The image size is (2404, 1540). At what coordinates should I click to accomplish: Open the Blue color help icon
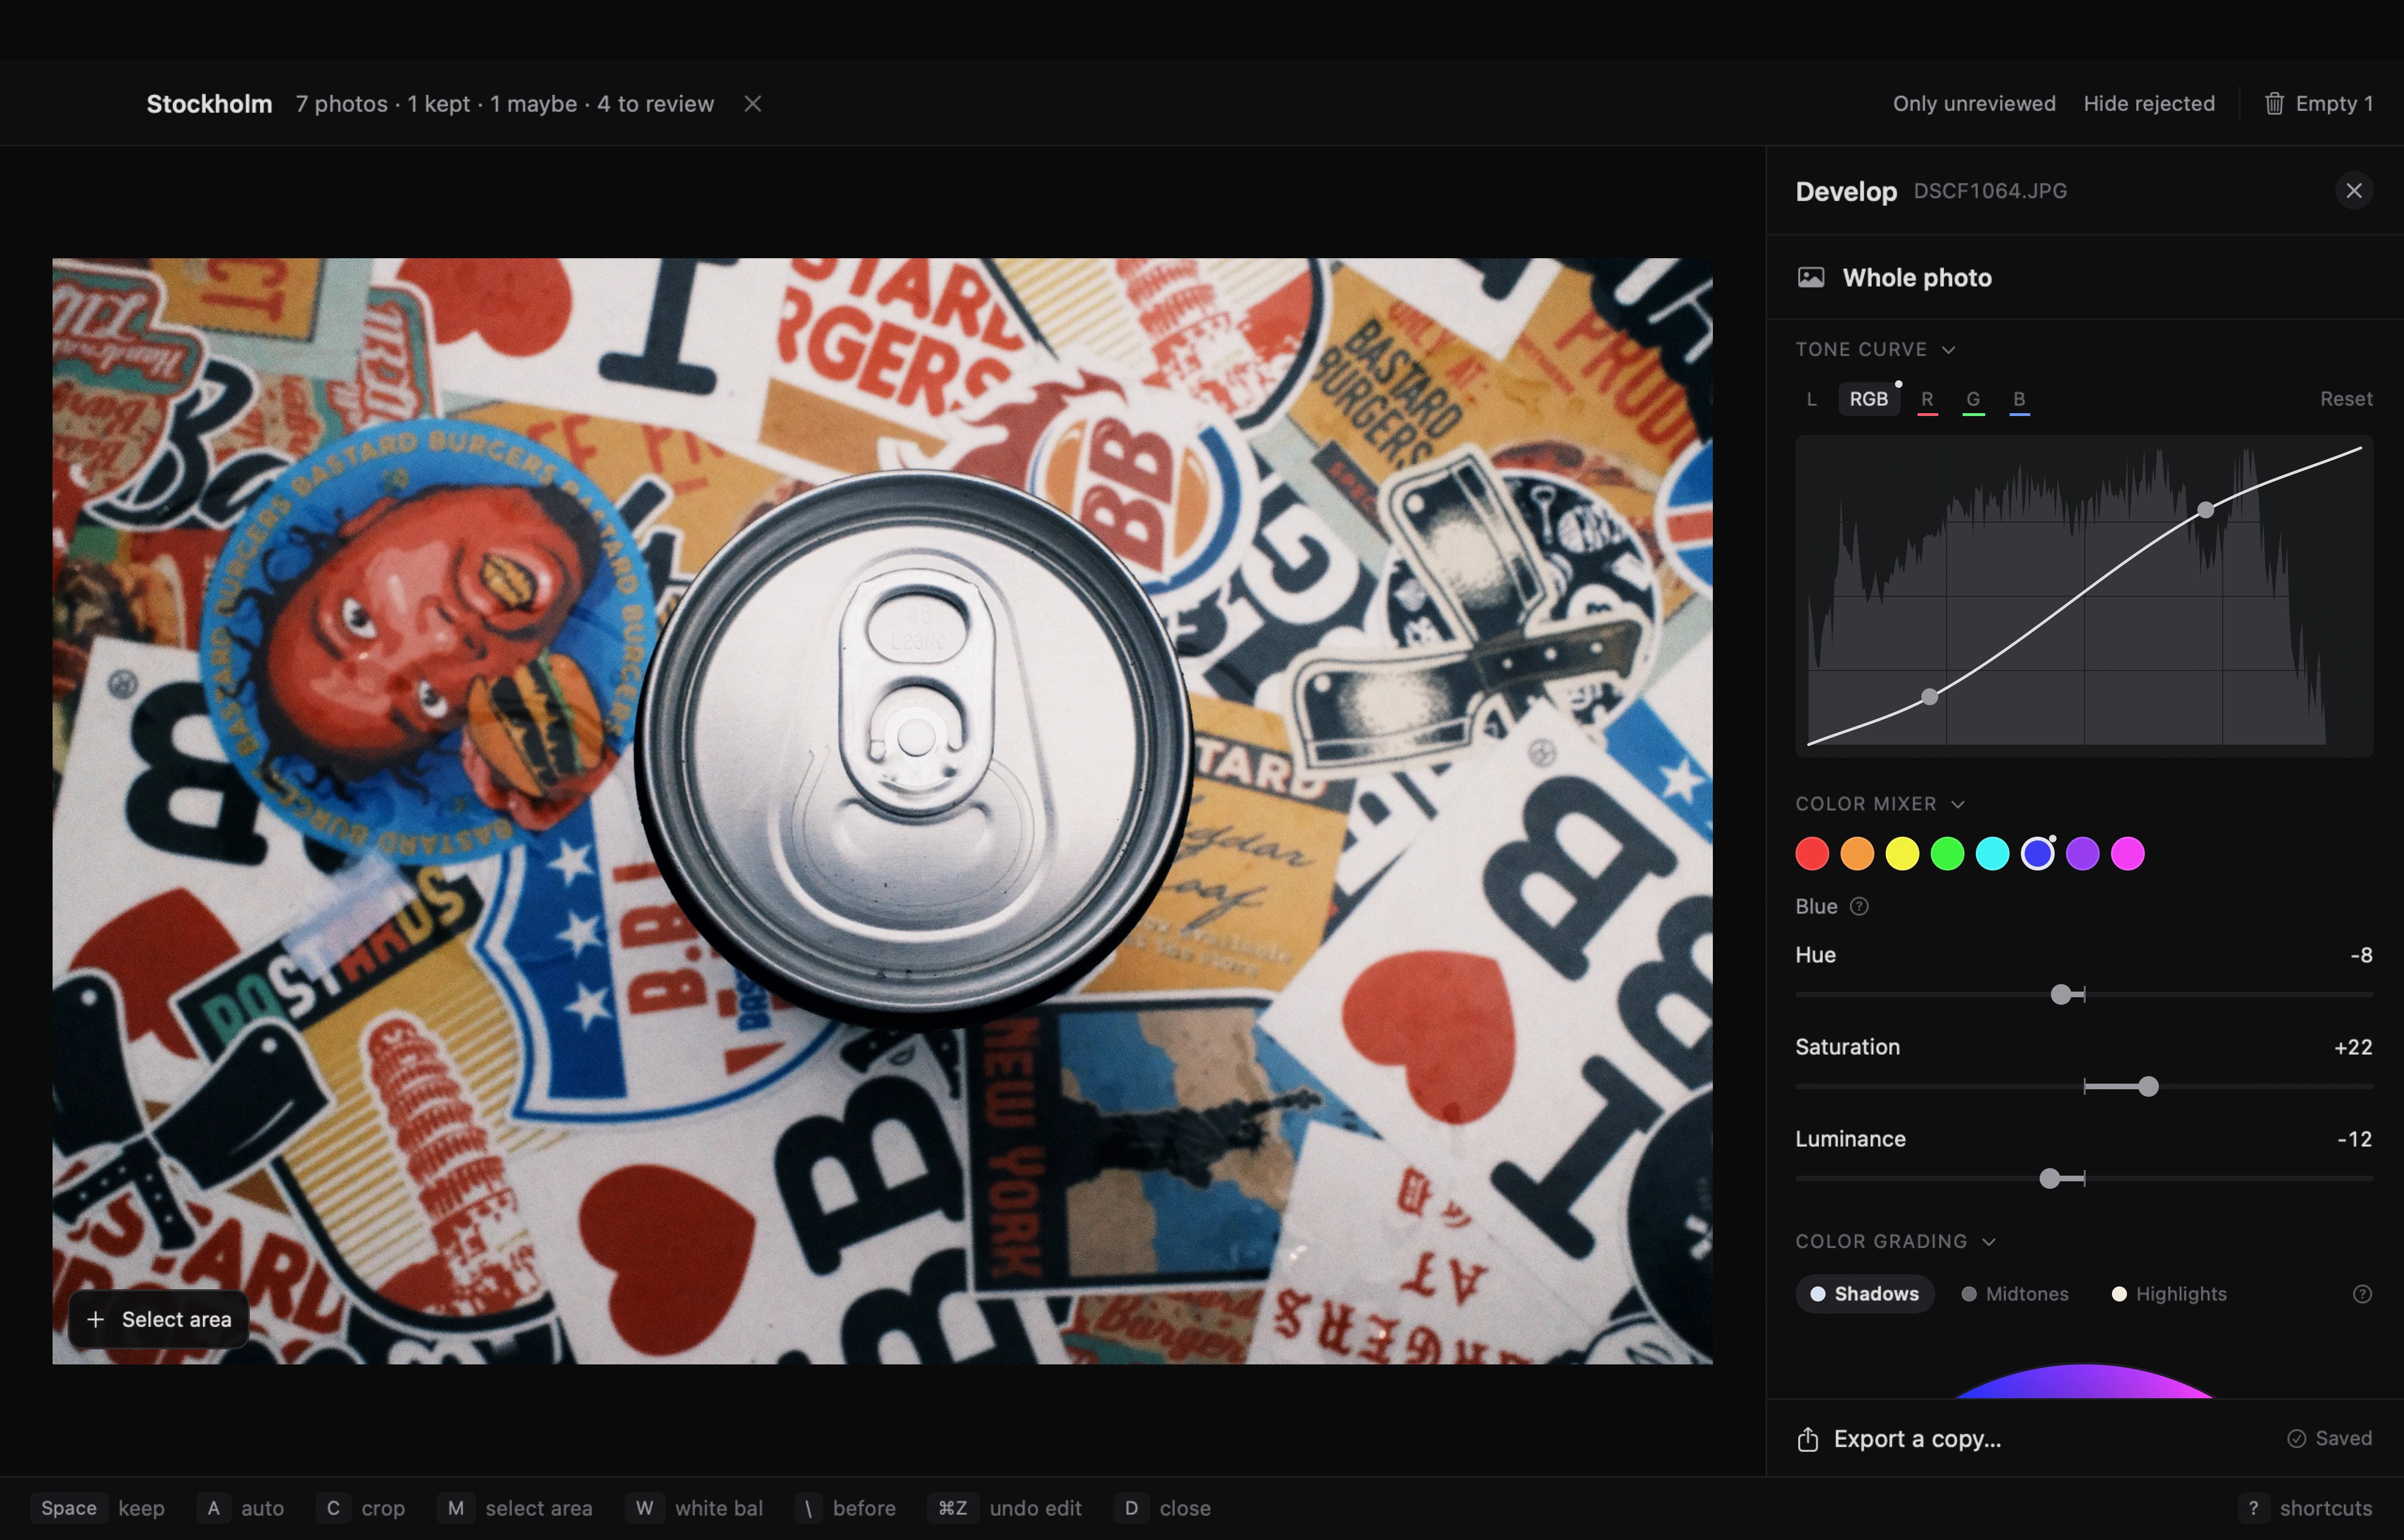pyautogui.click(x=1859, y=907)
